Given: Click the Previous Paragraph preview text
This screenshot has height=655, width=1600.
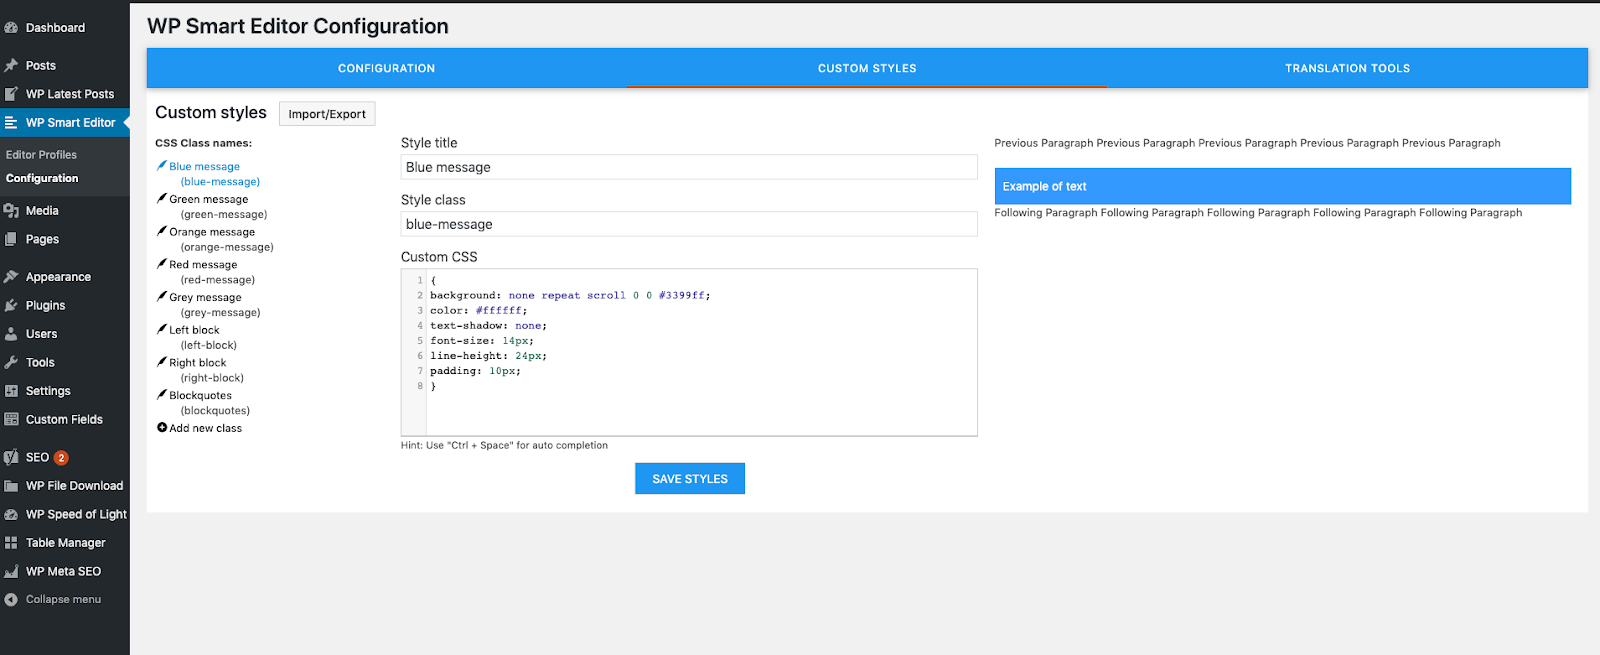Looking at the screenshot, I should click(1247, 143).
